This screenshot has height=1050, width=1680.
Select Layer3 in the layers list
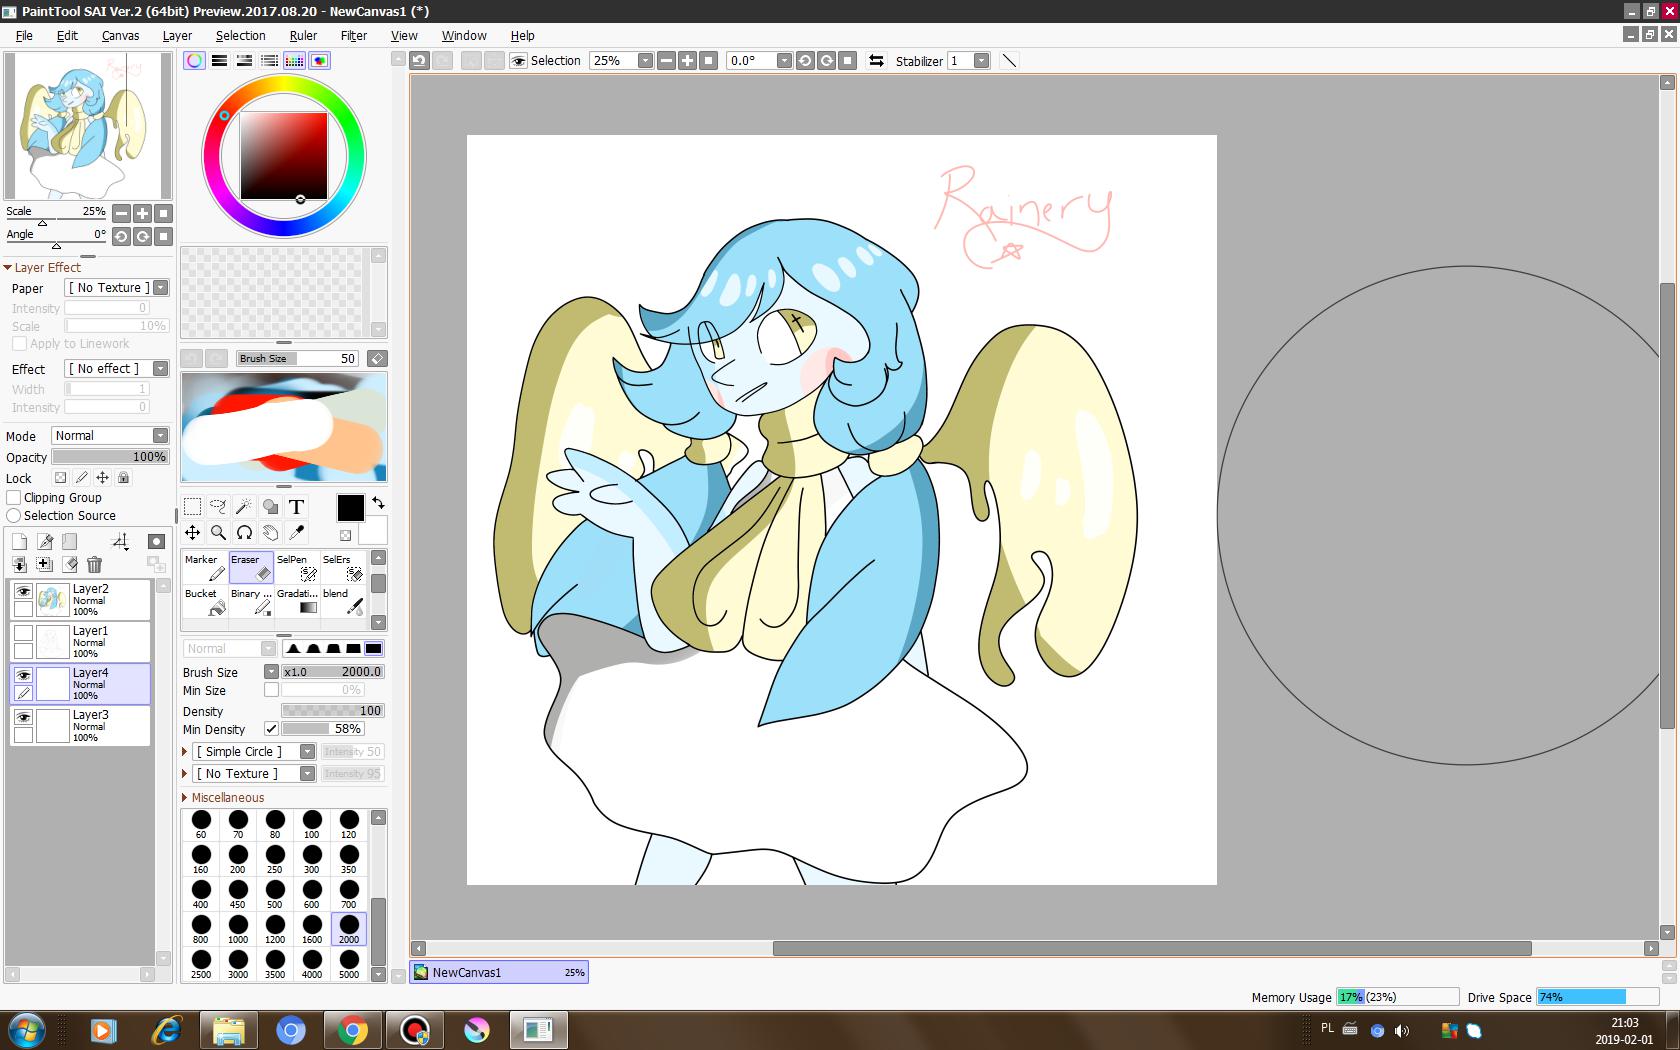[x=80, y=726]
